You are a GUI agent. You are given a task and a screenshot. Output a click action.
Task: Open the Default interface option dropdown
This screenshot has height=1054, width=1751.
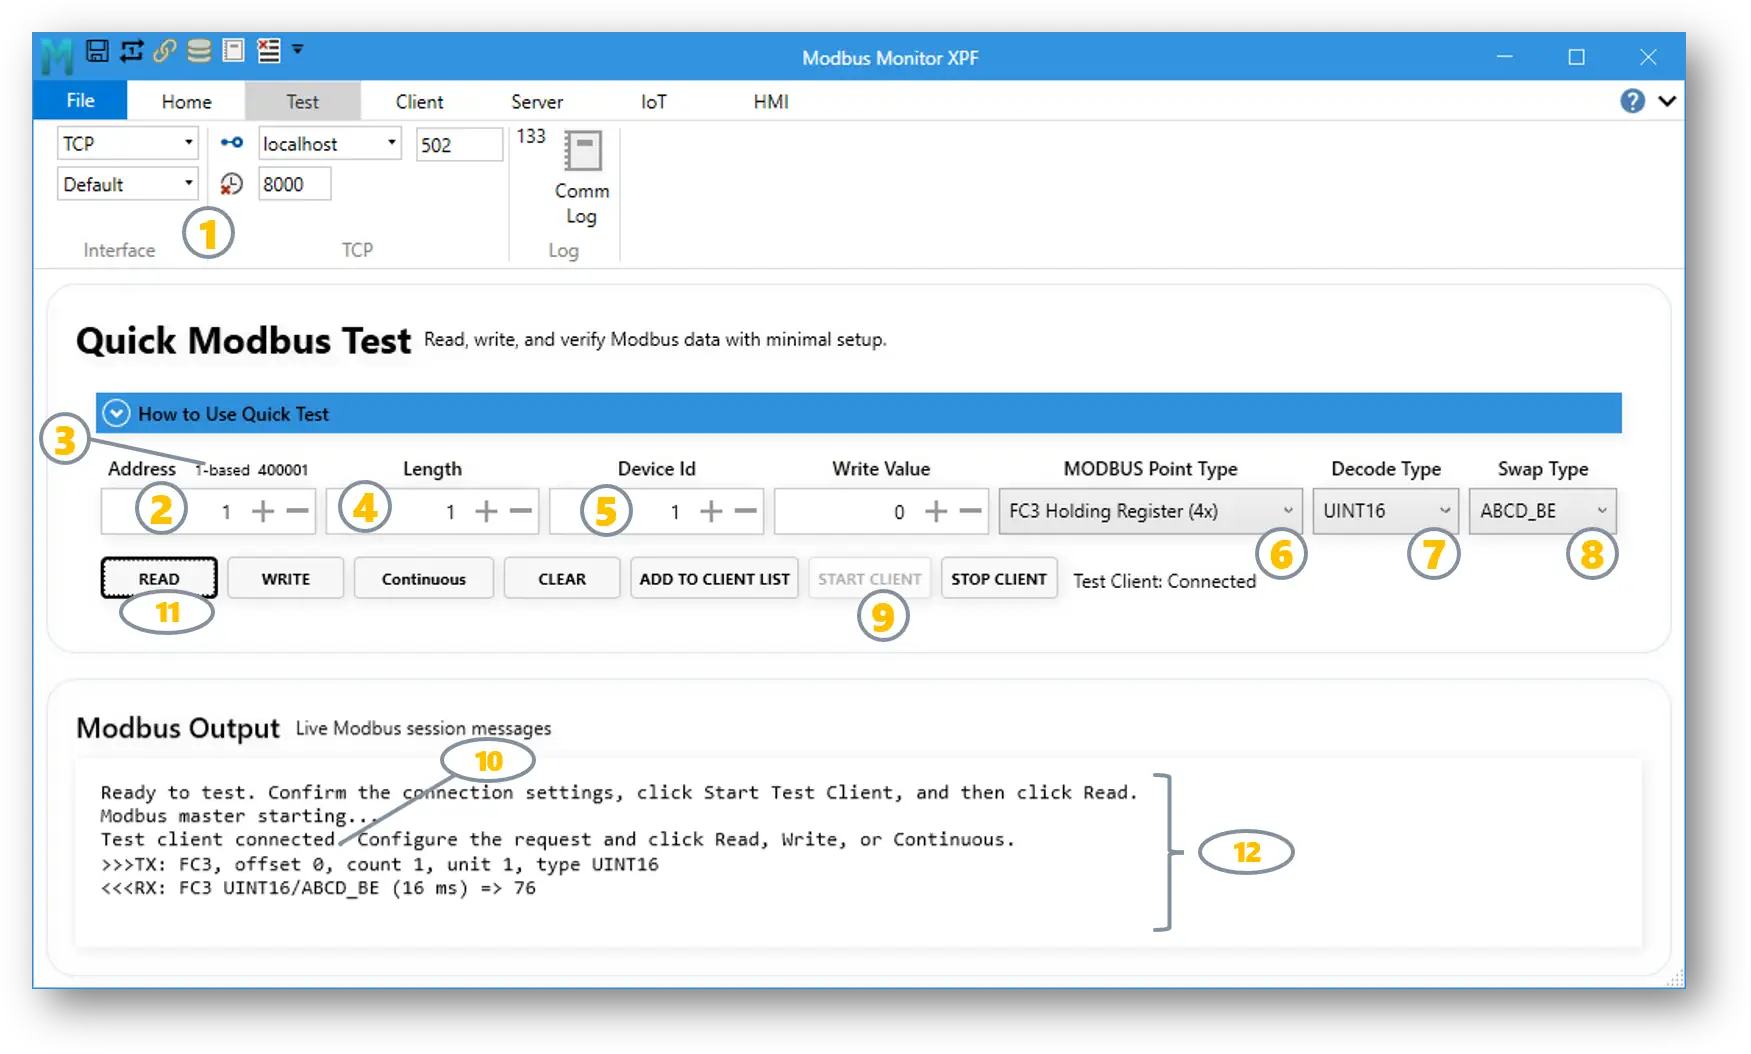point(128,184)
